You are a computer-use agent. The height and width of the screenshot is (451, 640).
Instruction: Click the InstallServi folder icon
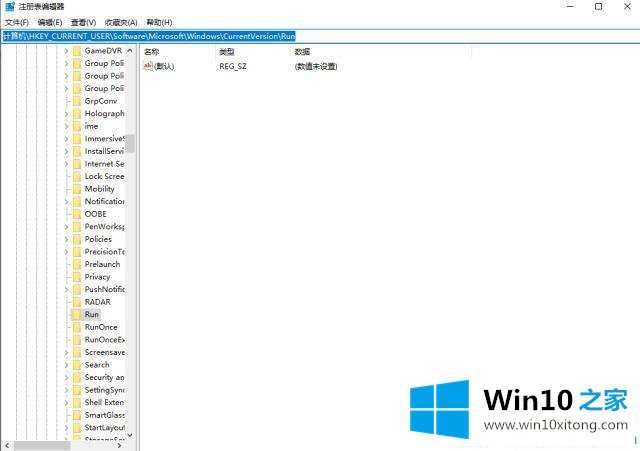77,151
